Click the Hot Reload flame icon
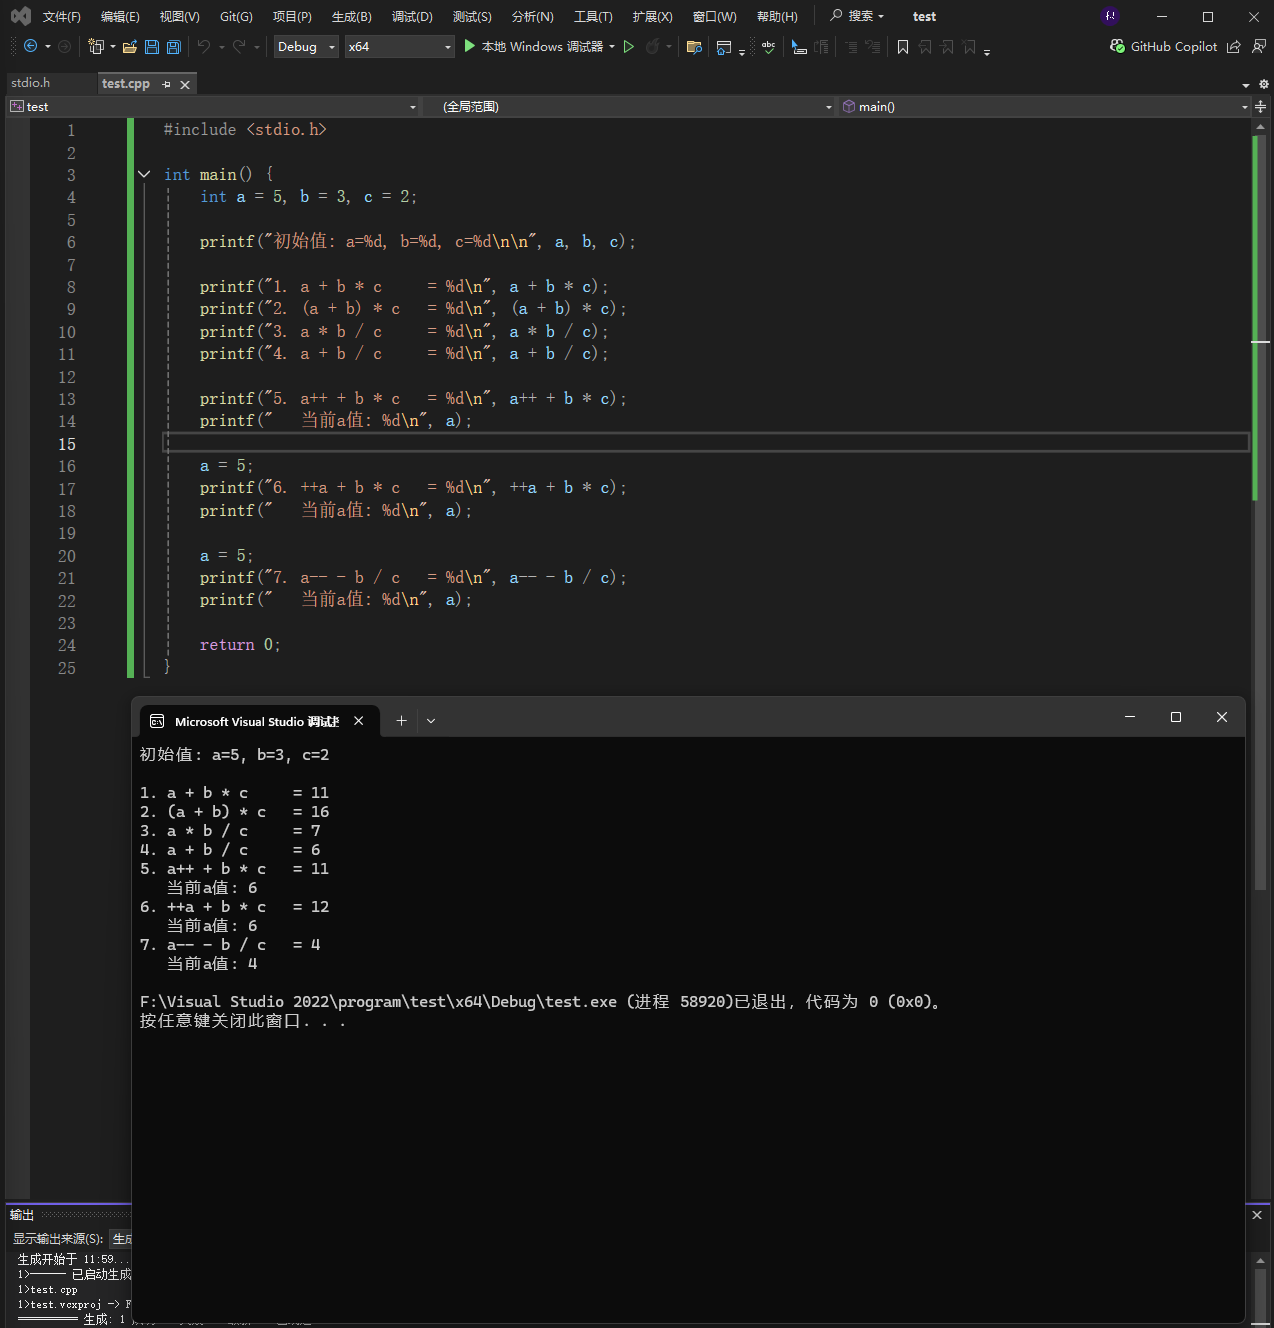 click(x=653, y=46)
